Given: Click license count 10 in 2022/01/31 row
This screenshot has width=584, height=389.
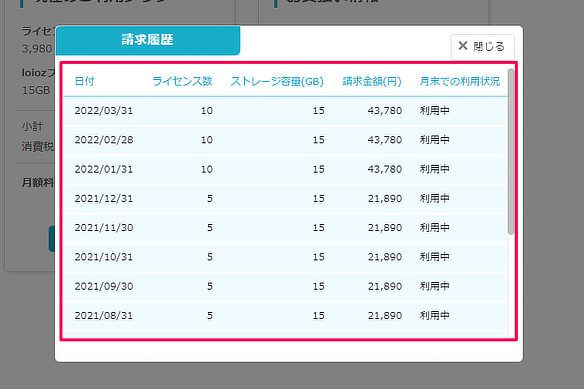Looking at the screenshot, I should 207,169.
